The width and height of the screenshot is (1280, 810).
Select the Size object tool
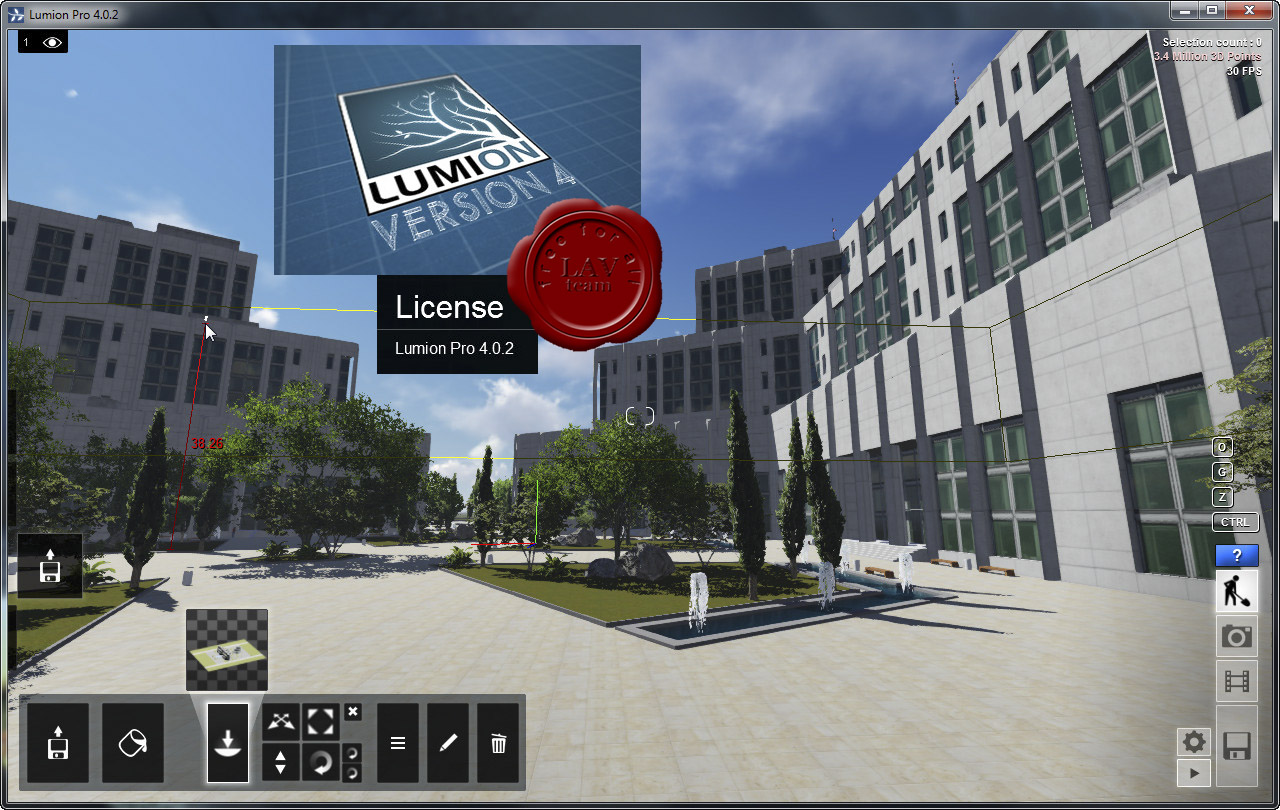click(x=321, y=721)
